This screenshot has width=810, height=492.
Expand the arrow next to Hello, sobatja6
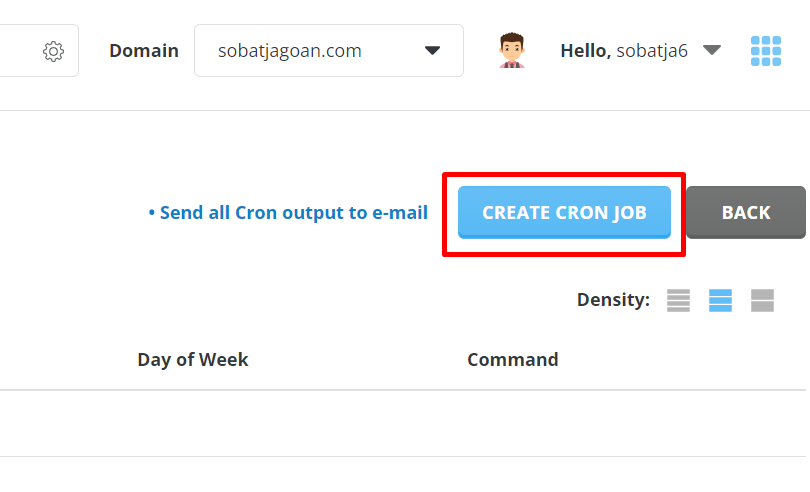pyautogui.click(x=712, y=50)
